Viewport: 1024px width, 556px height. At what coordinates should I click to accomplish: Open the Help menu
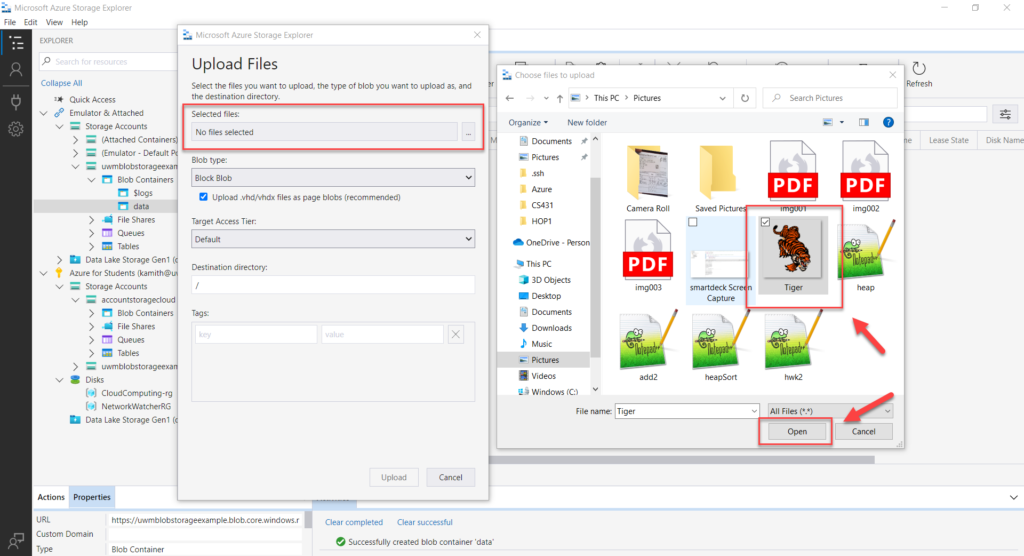coord(80,22)
